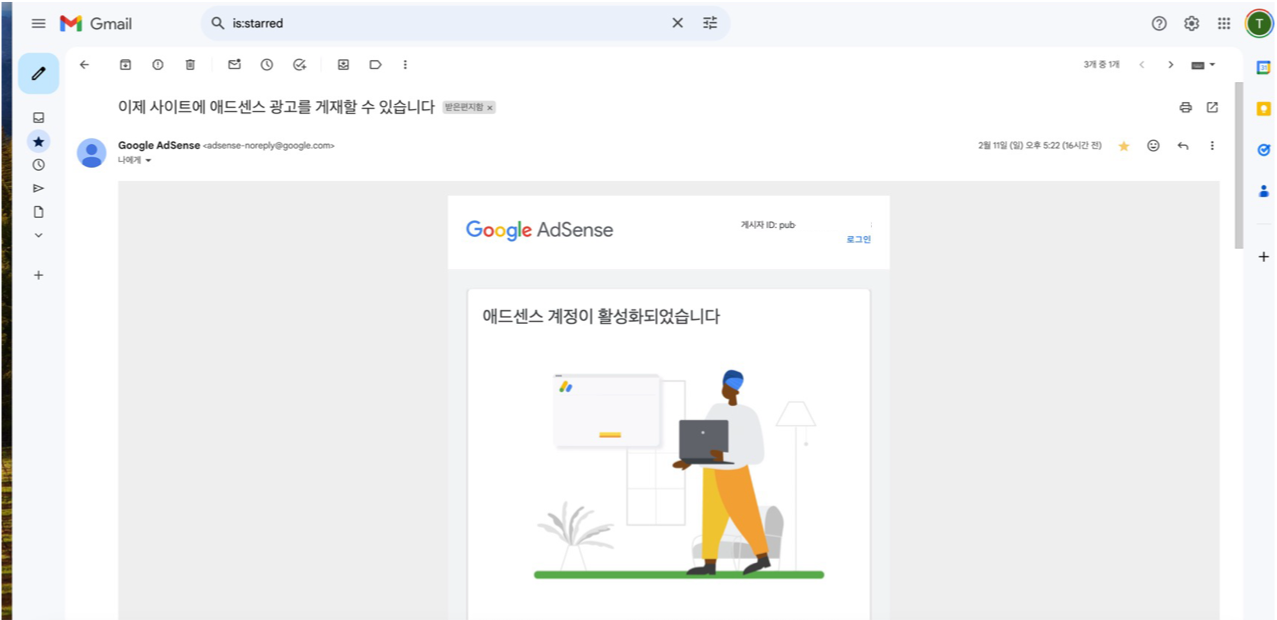
Task: Expand More labels chevron in sidebar
Action: point(38,235)
